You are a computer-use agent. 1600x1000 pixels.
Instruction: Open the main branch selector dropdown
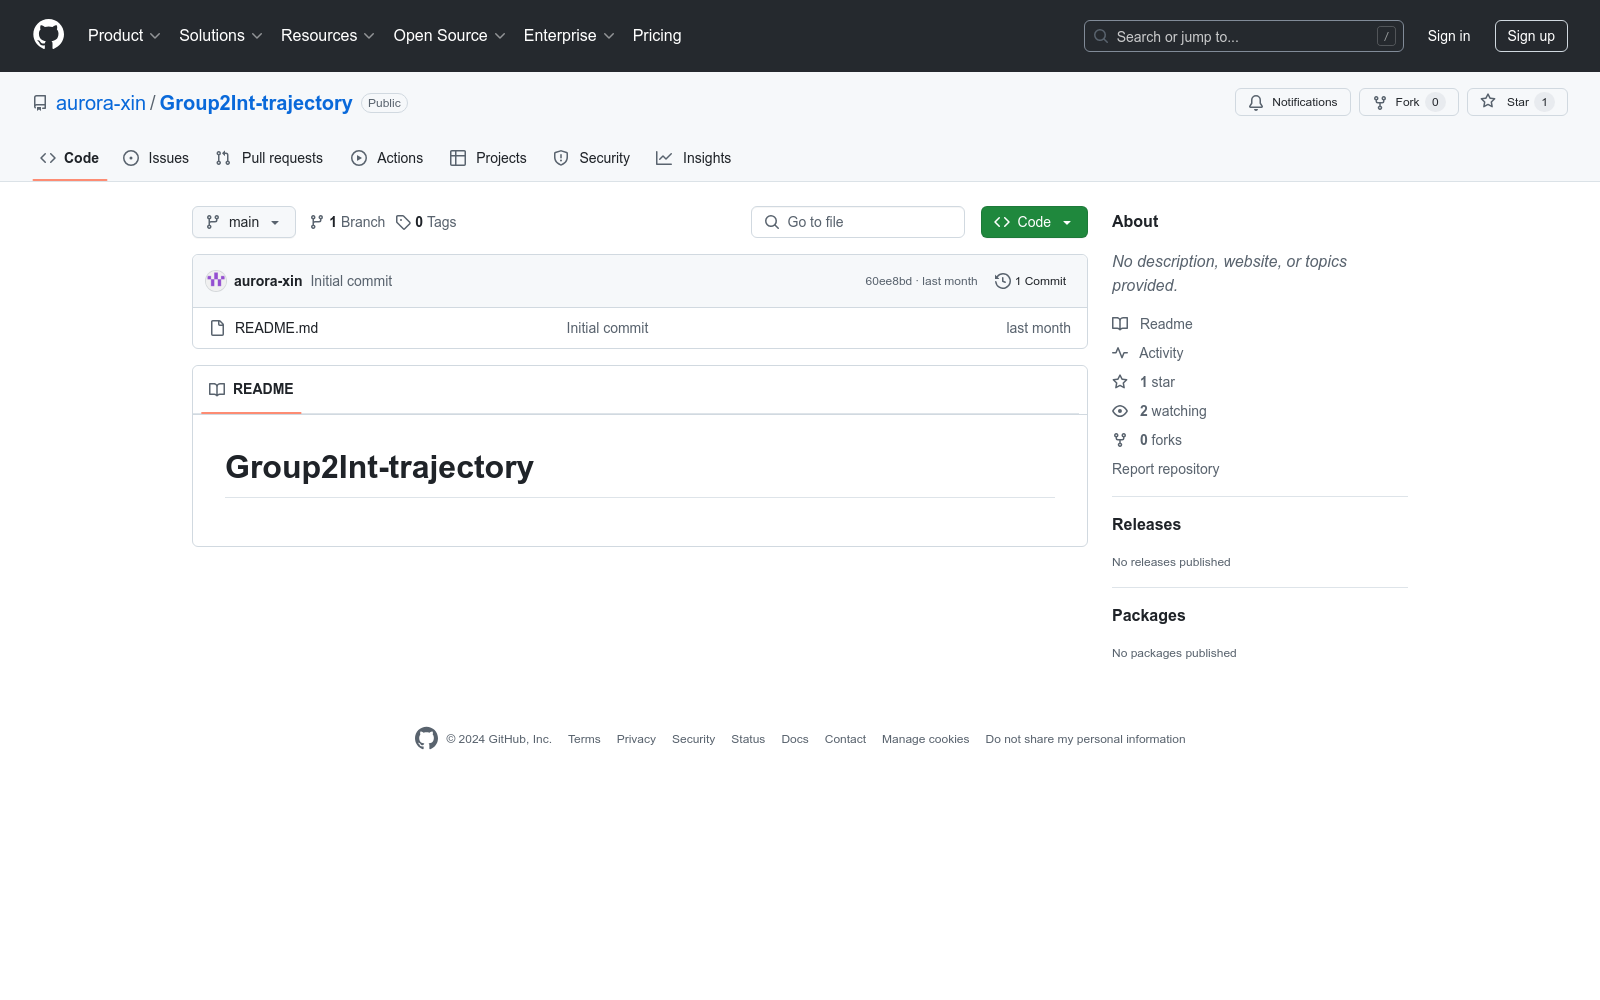pos(244,222)
